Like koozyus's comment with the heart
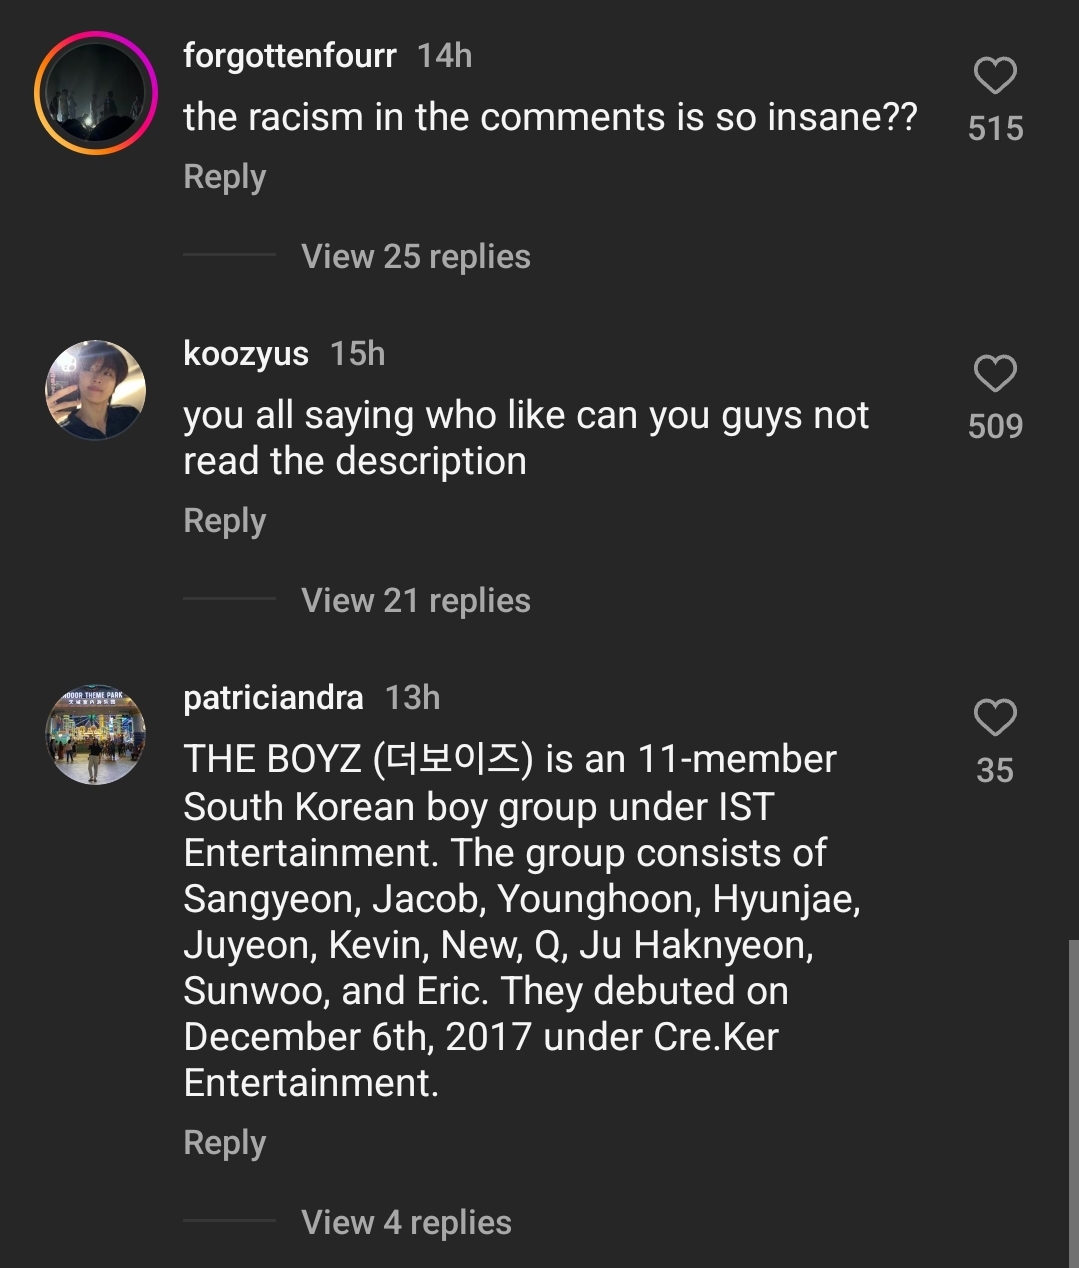The width and height of the screenshot is (1079, 1268). (x=995, y=374)
